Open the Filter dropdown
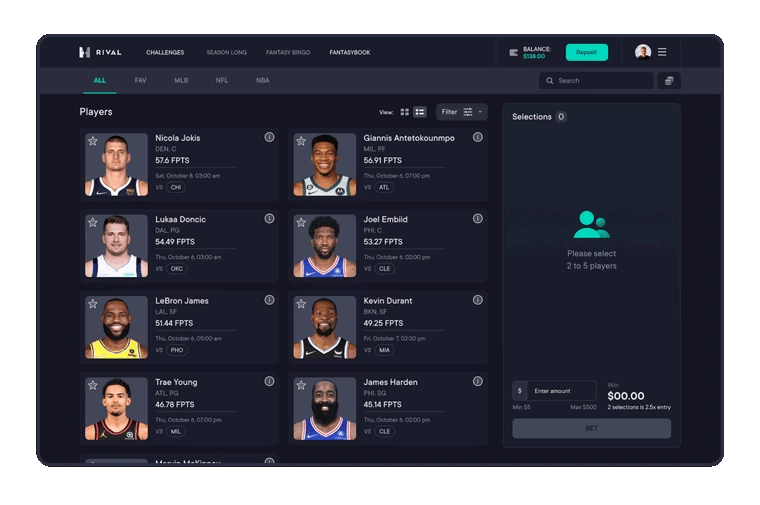 (461, 112)
